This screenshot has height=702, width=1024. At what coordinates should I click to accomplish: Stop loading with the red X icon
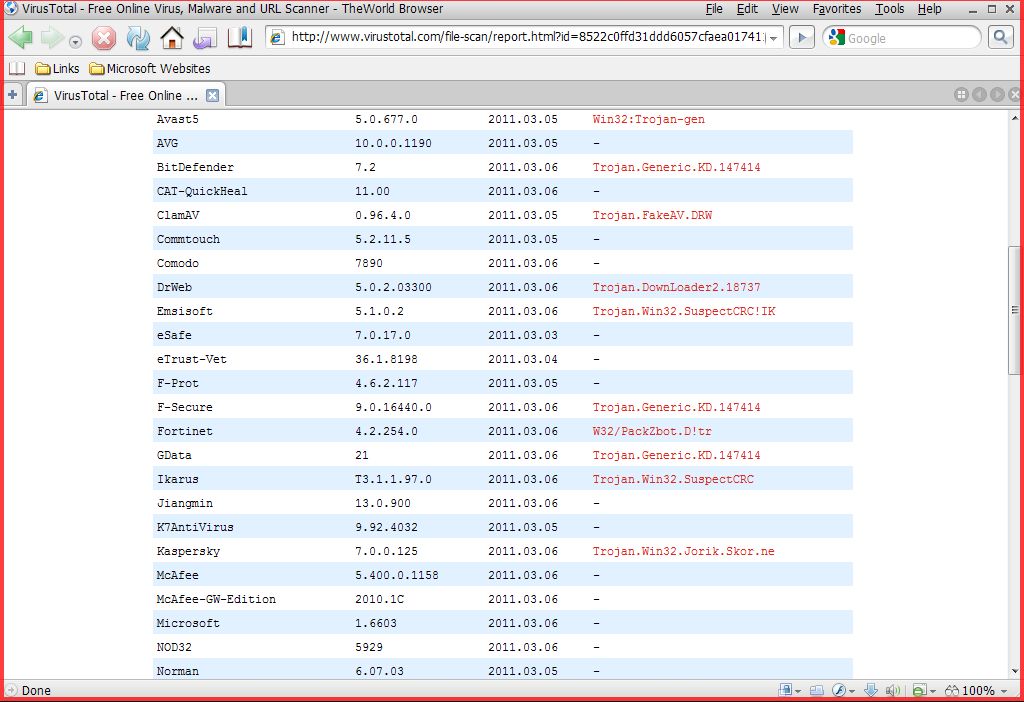pyautogui.click(x=103, y=39)
